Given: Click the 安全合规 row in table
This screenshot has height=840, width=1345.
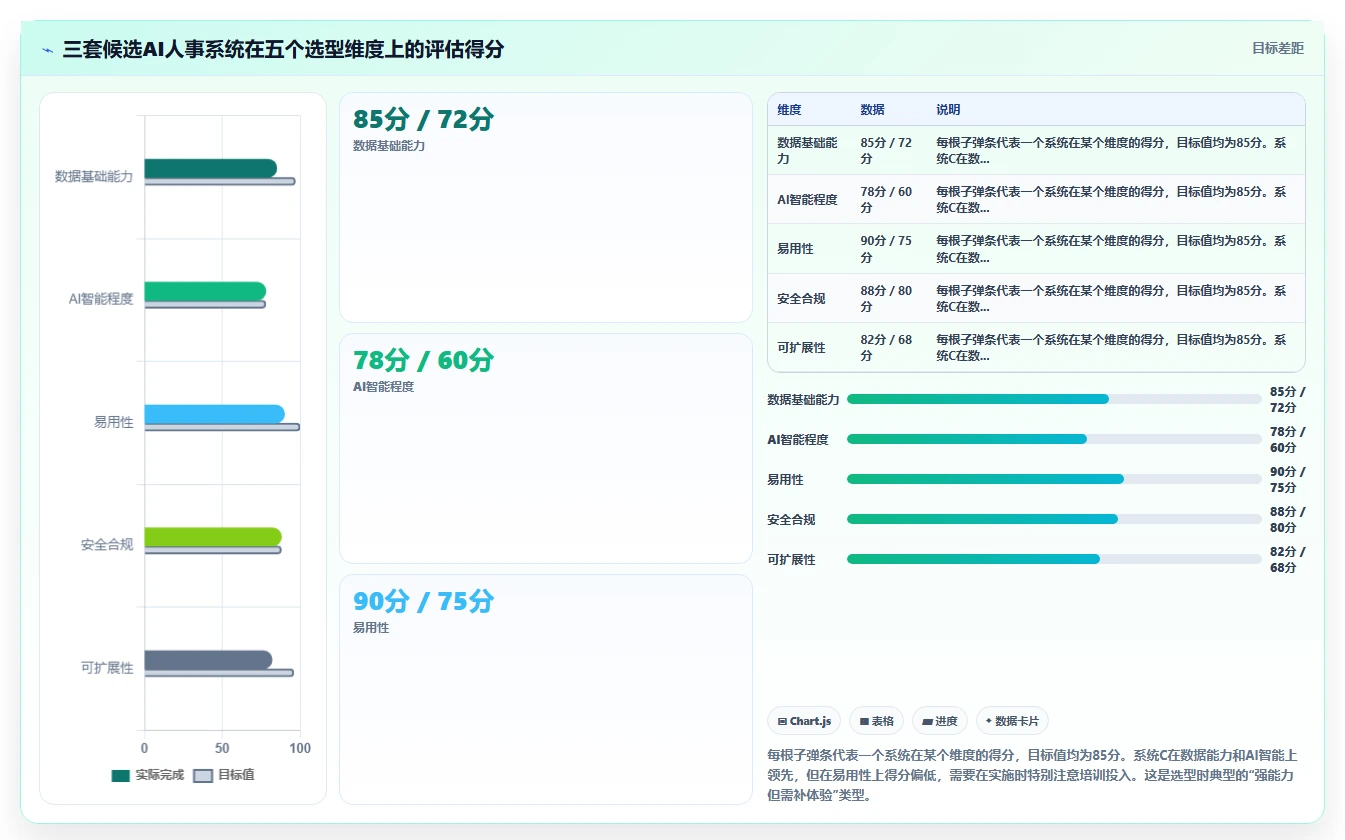Looking at the screenshot, I should (x=1036, y=298).
